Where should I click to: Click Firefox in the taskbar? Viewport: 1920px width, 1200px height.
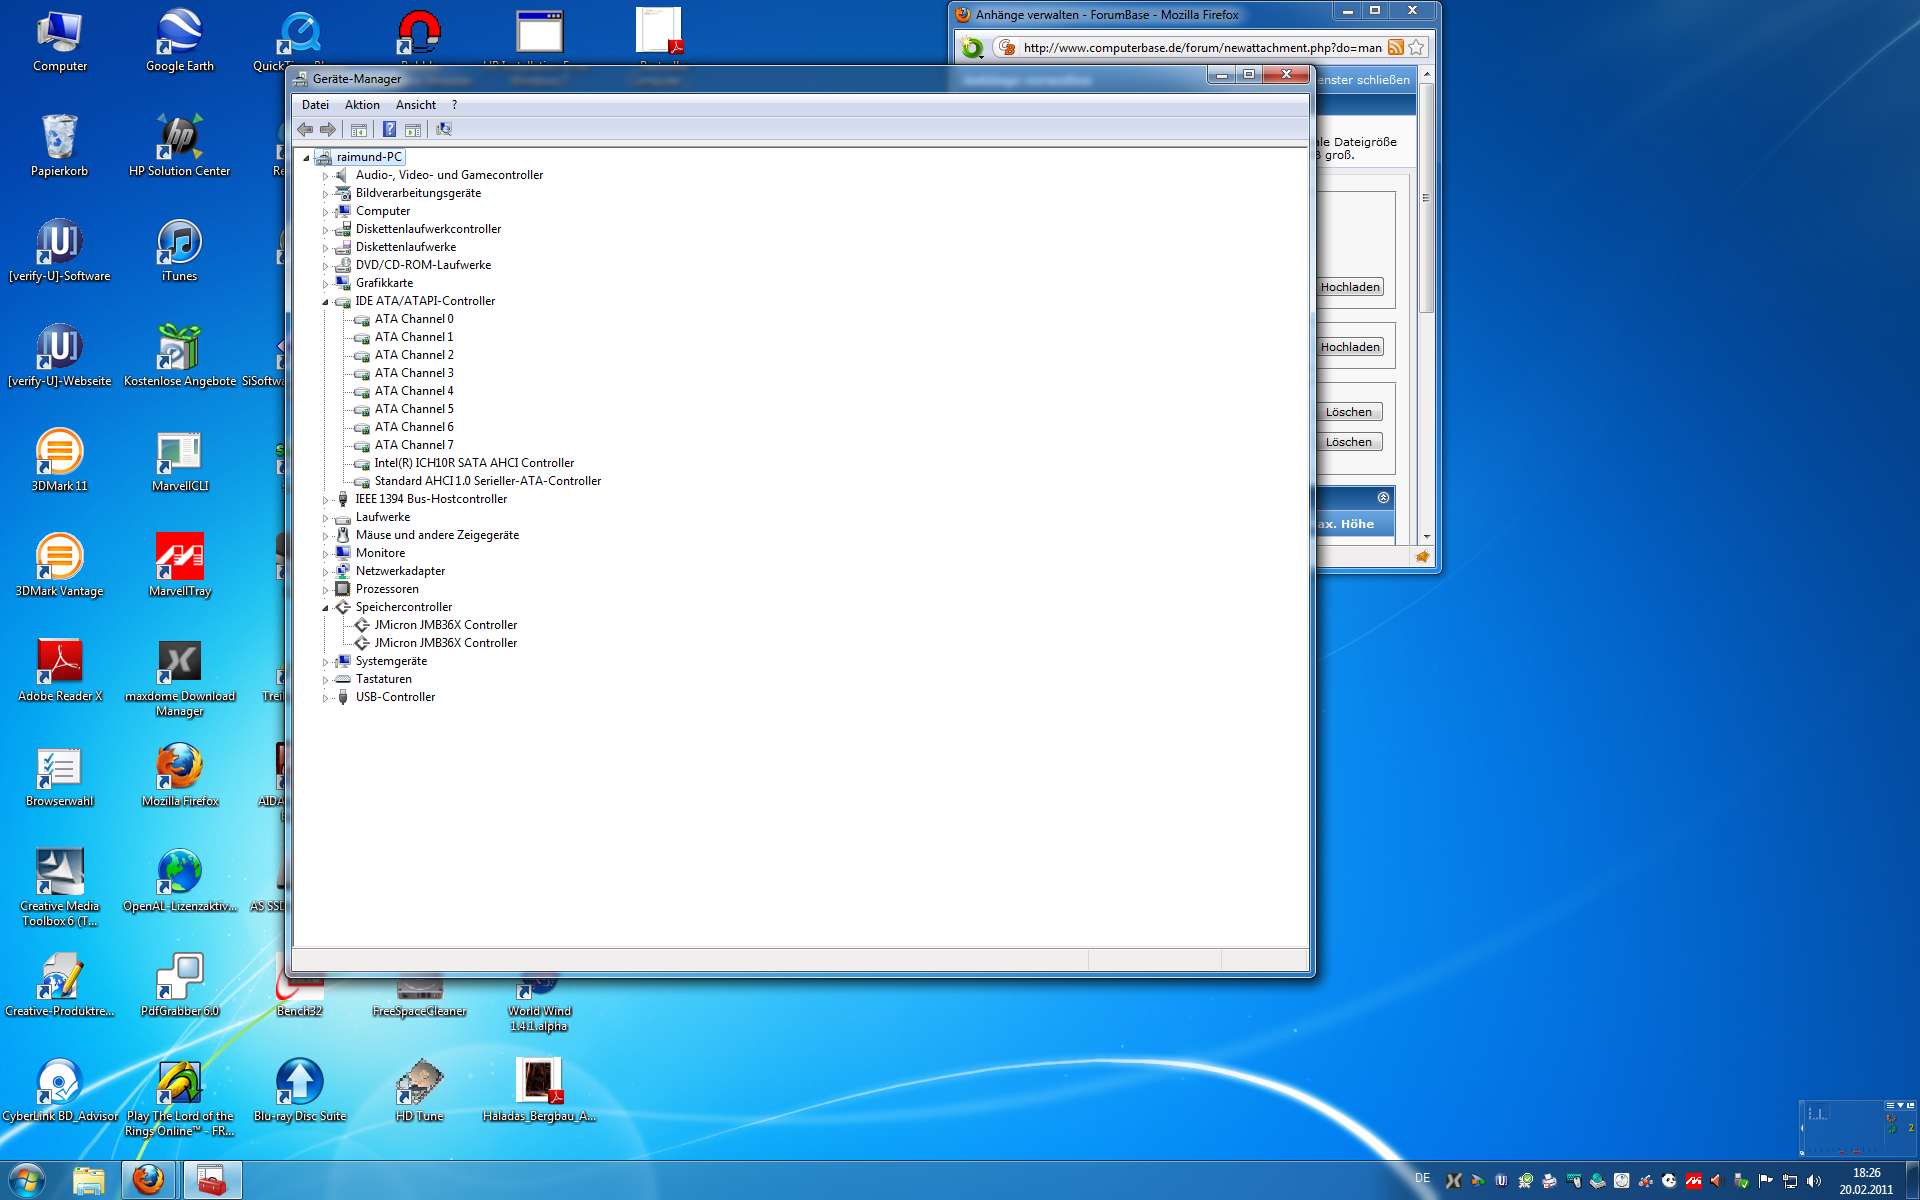[149, 1180]
